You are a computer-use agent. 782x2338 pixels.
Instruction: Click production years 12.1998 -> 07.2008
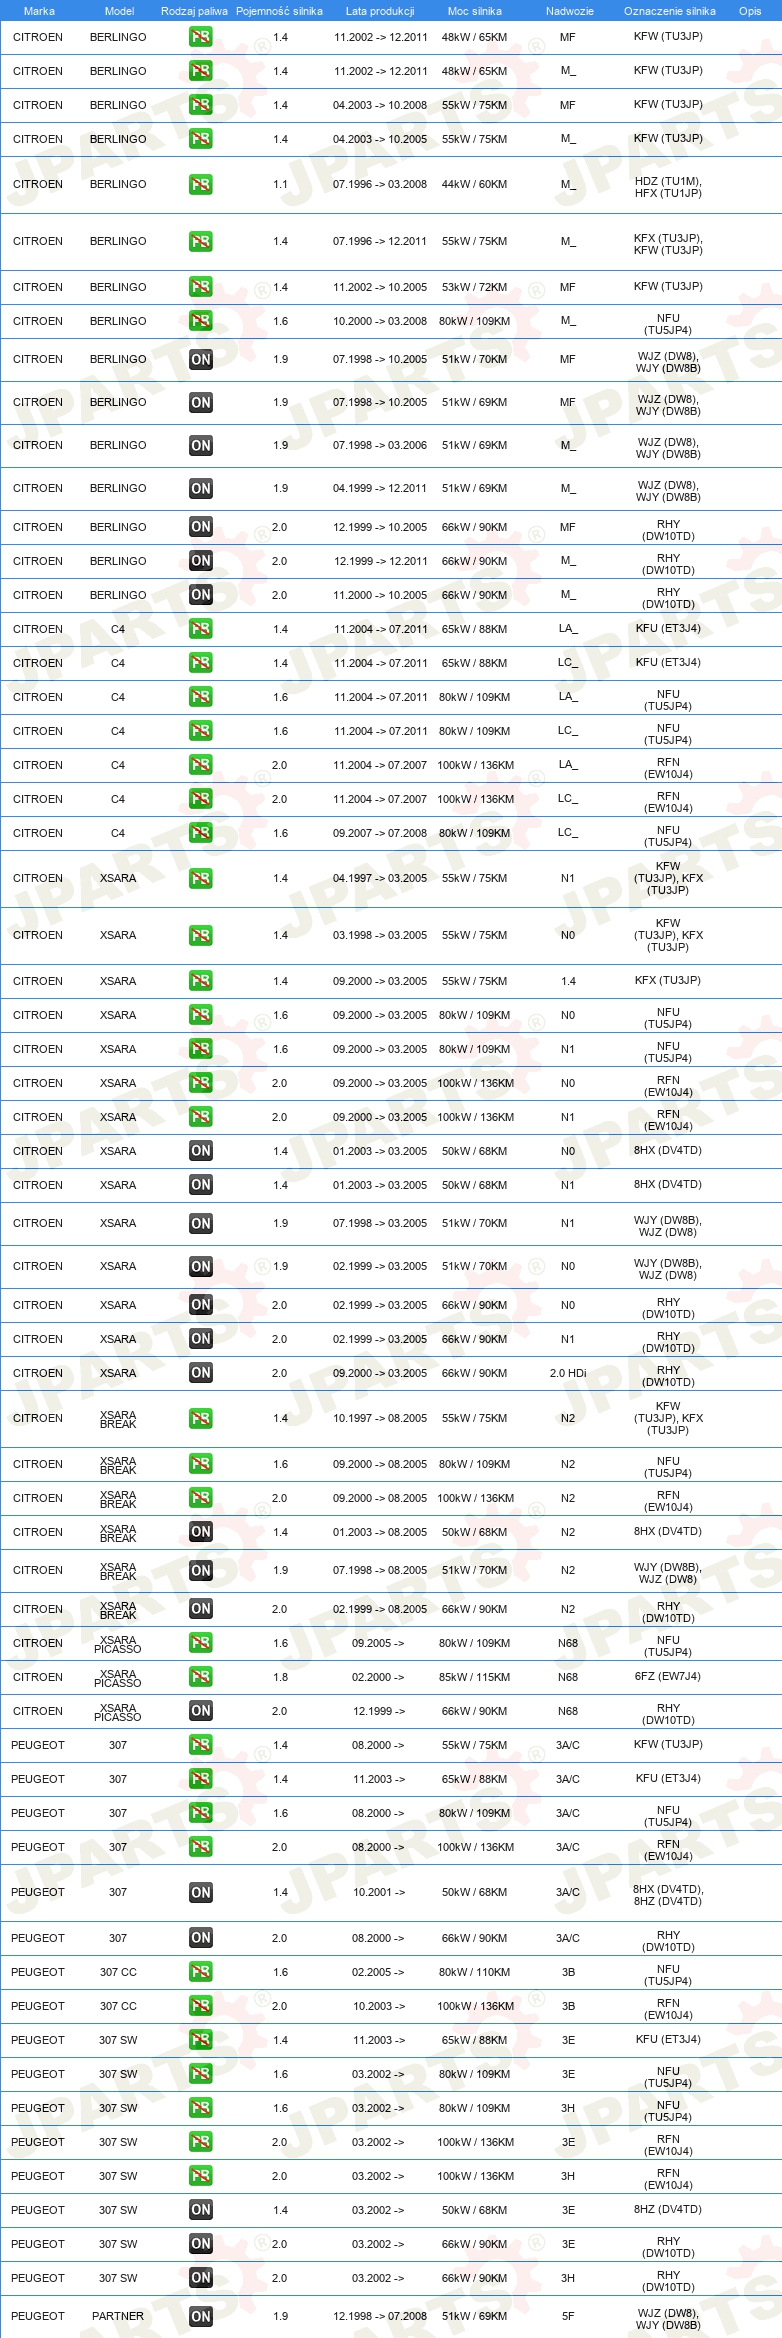[380, 2316]
